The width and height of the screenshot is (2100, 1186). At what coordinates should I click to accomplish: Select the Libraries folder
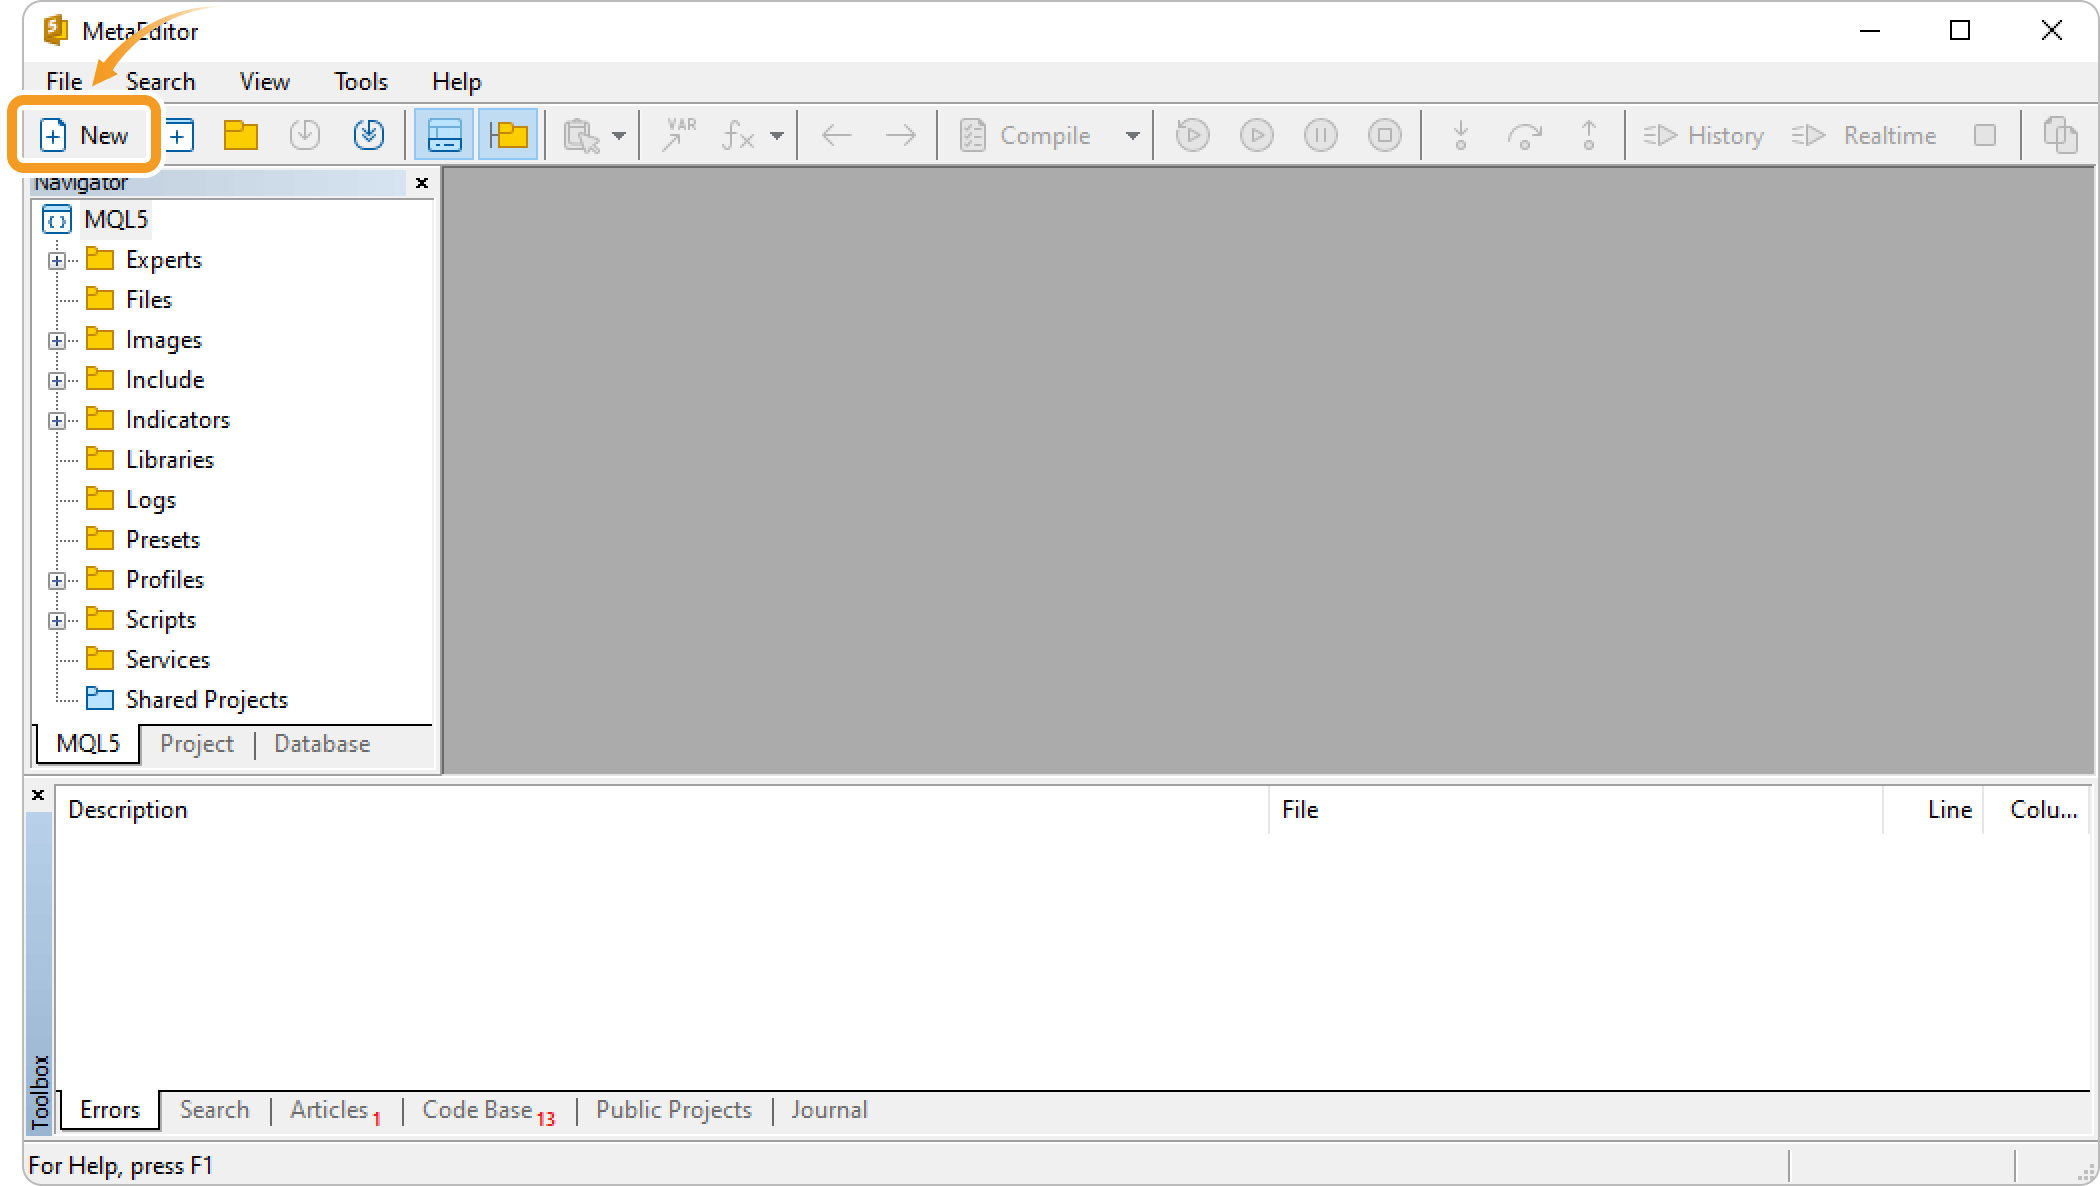pos(170,459)
